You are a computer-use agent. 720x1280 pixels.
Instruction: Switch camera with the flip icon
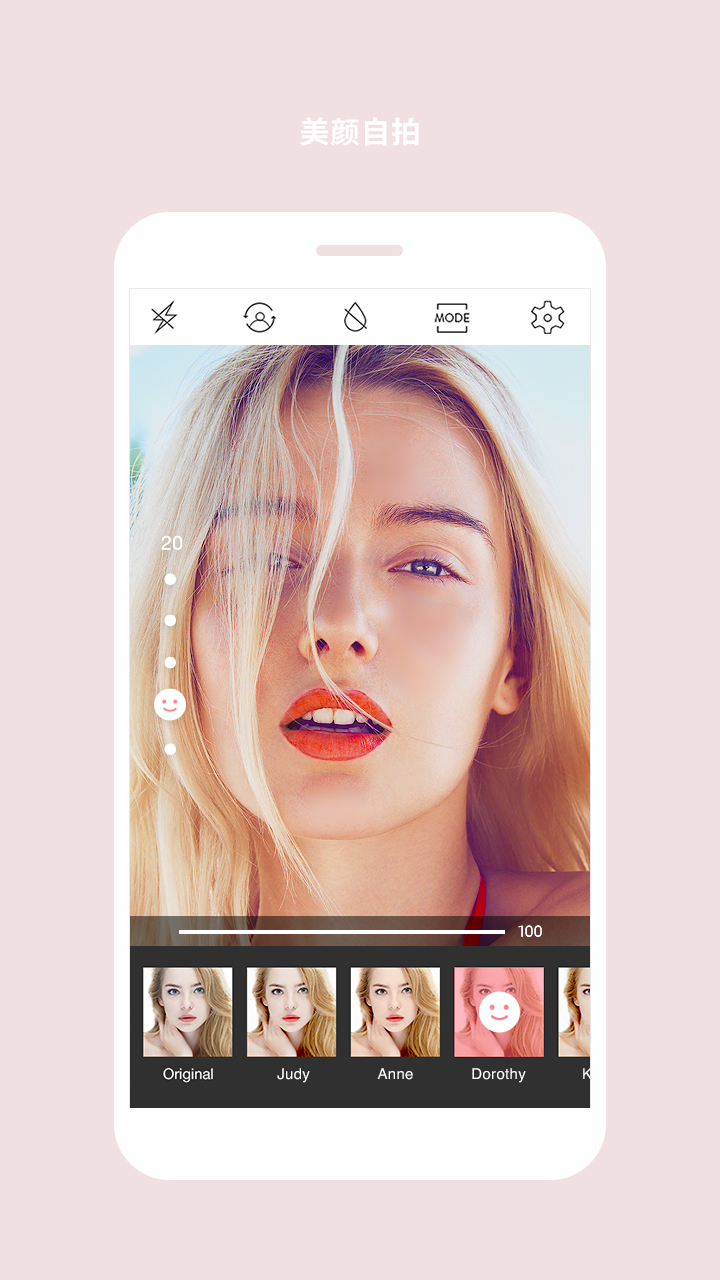[260, 318]
